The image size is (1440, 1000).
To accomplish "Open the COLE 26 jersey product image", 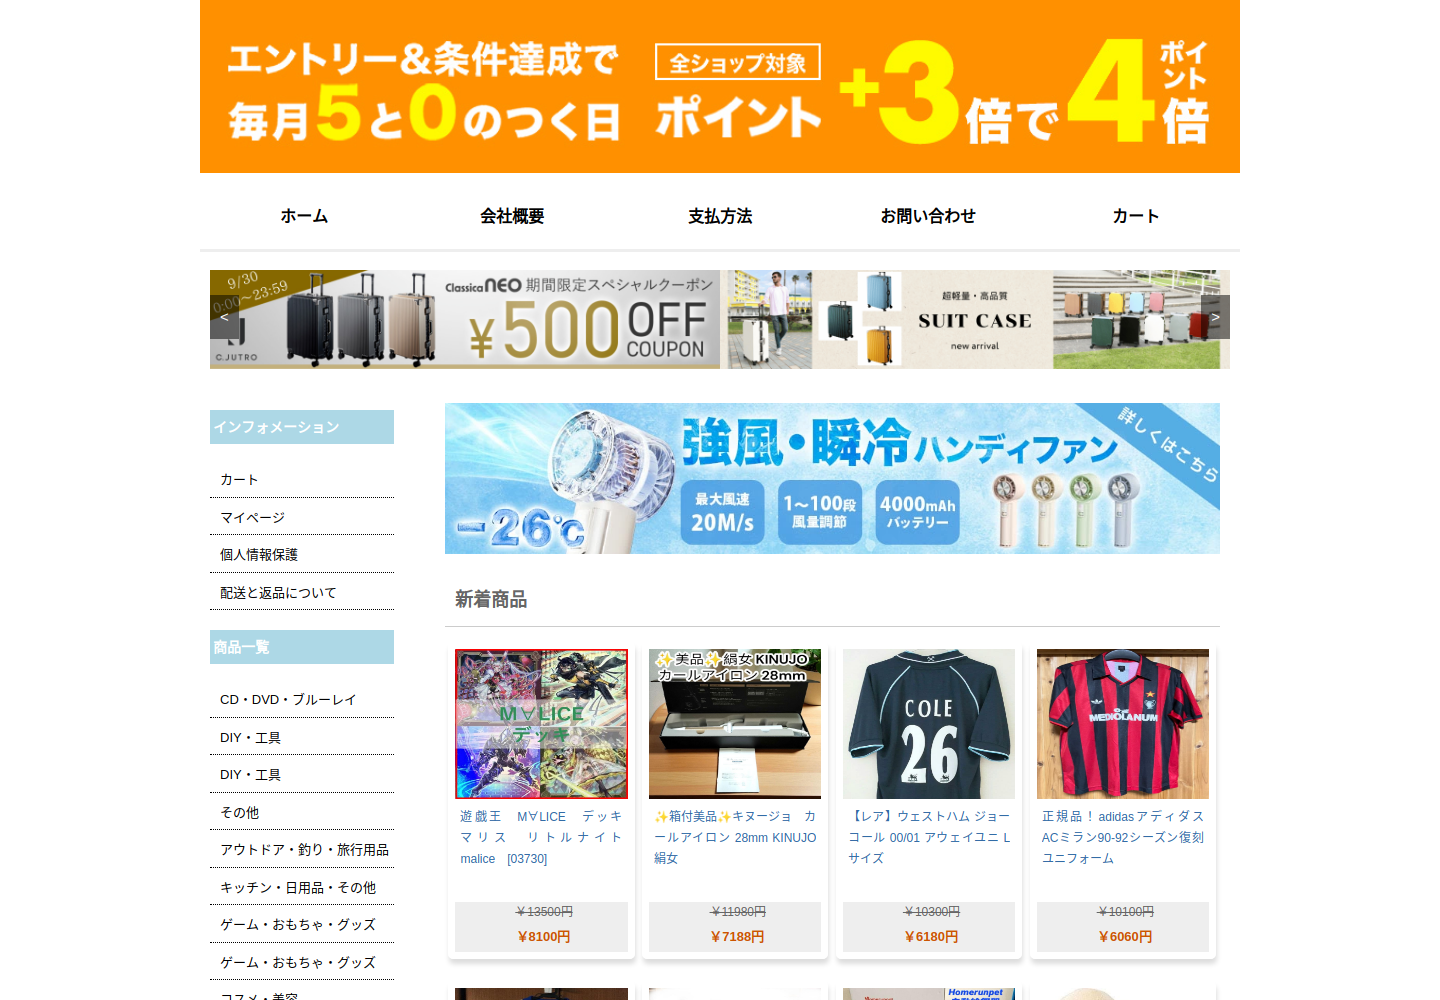I will pos(929,724).
